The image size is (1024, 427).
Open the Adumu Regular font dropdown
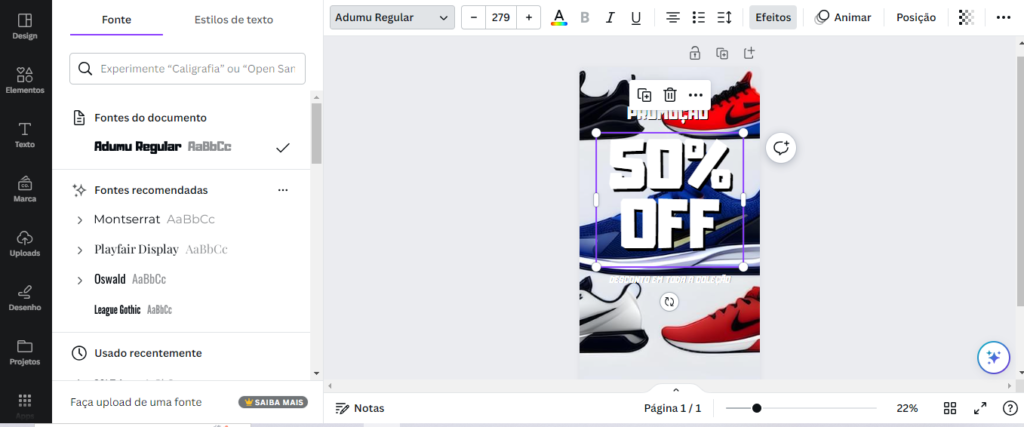coord(392,18)
